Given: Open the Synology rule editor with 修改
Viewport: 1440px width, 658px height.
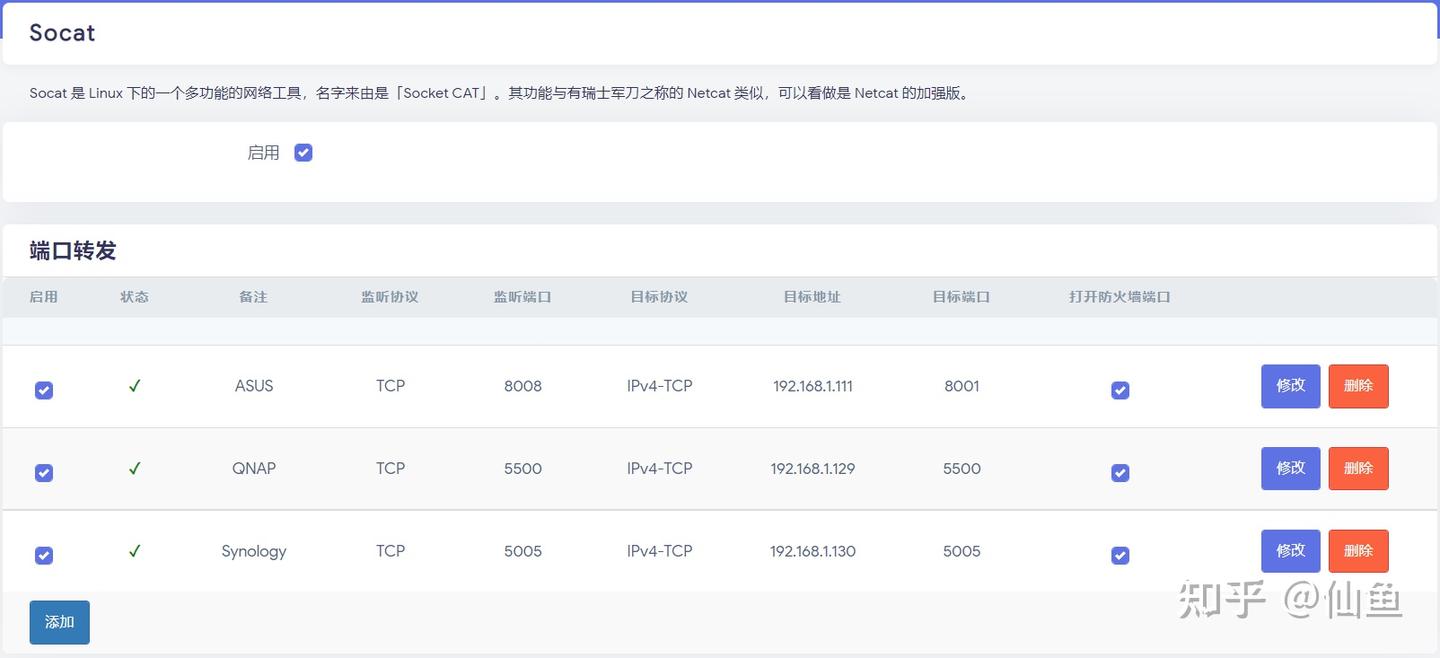Looking at the screenshot, I should (x=1290, y=550).
